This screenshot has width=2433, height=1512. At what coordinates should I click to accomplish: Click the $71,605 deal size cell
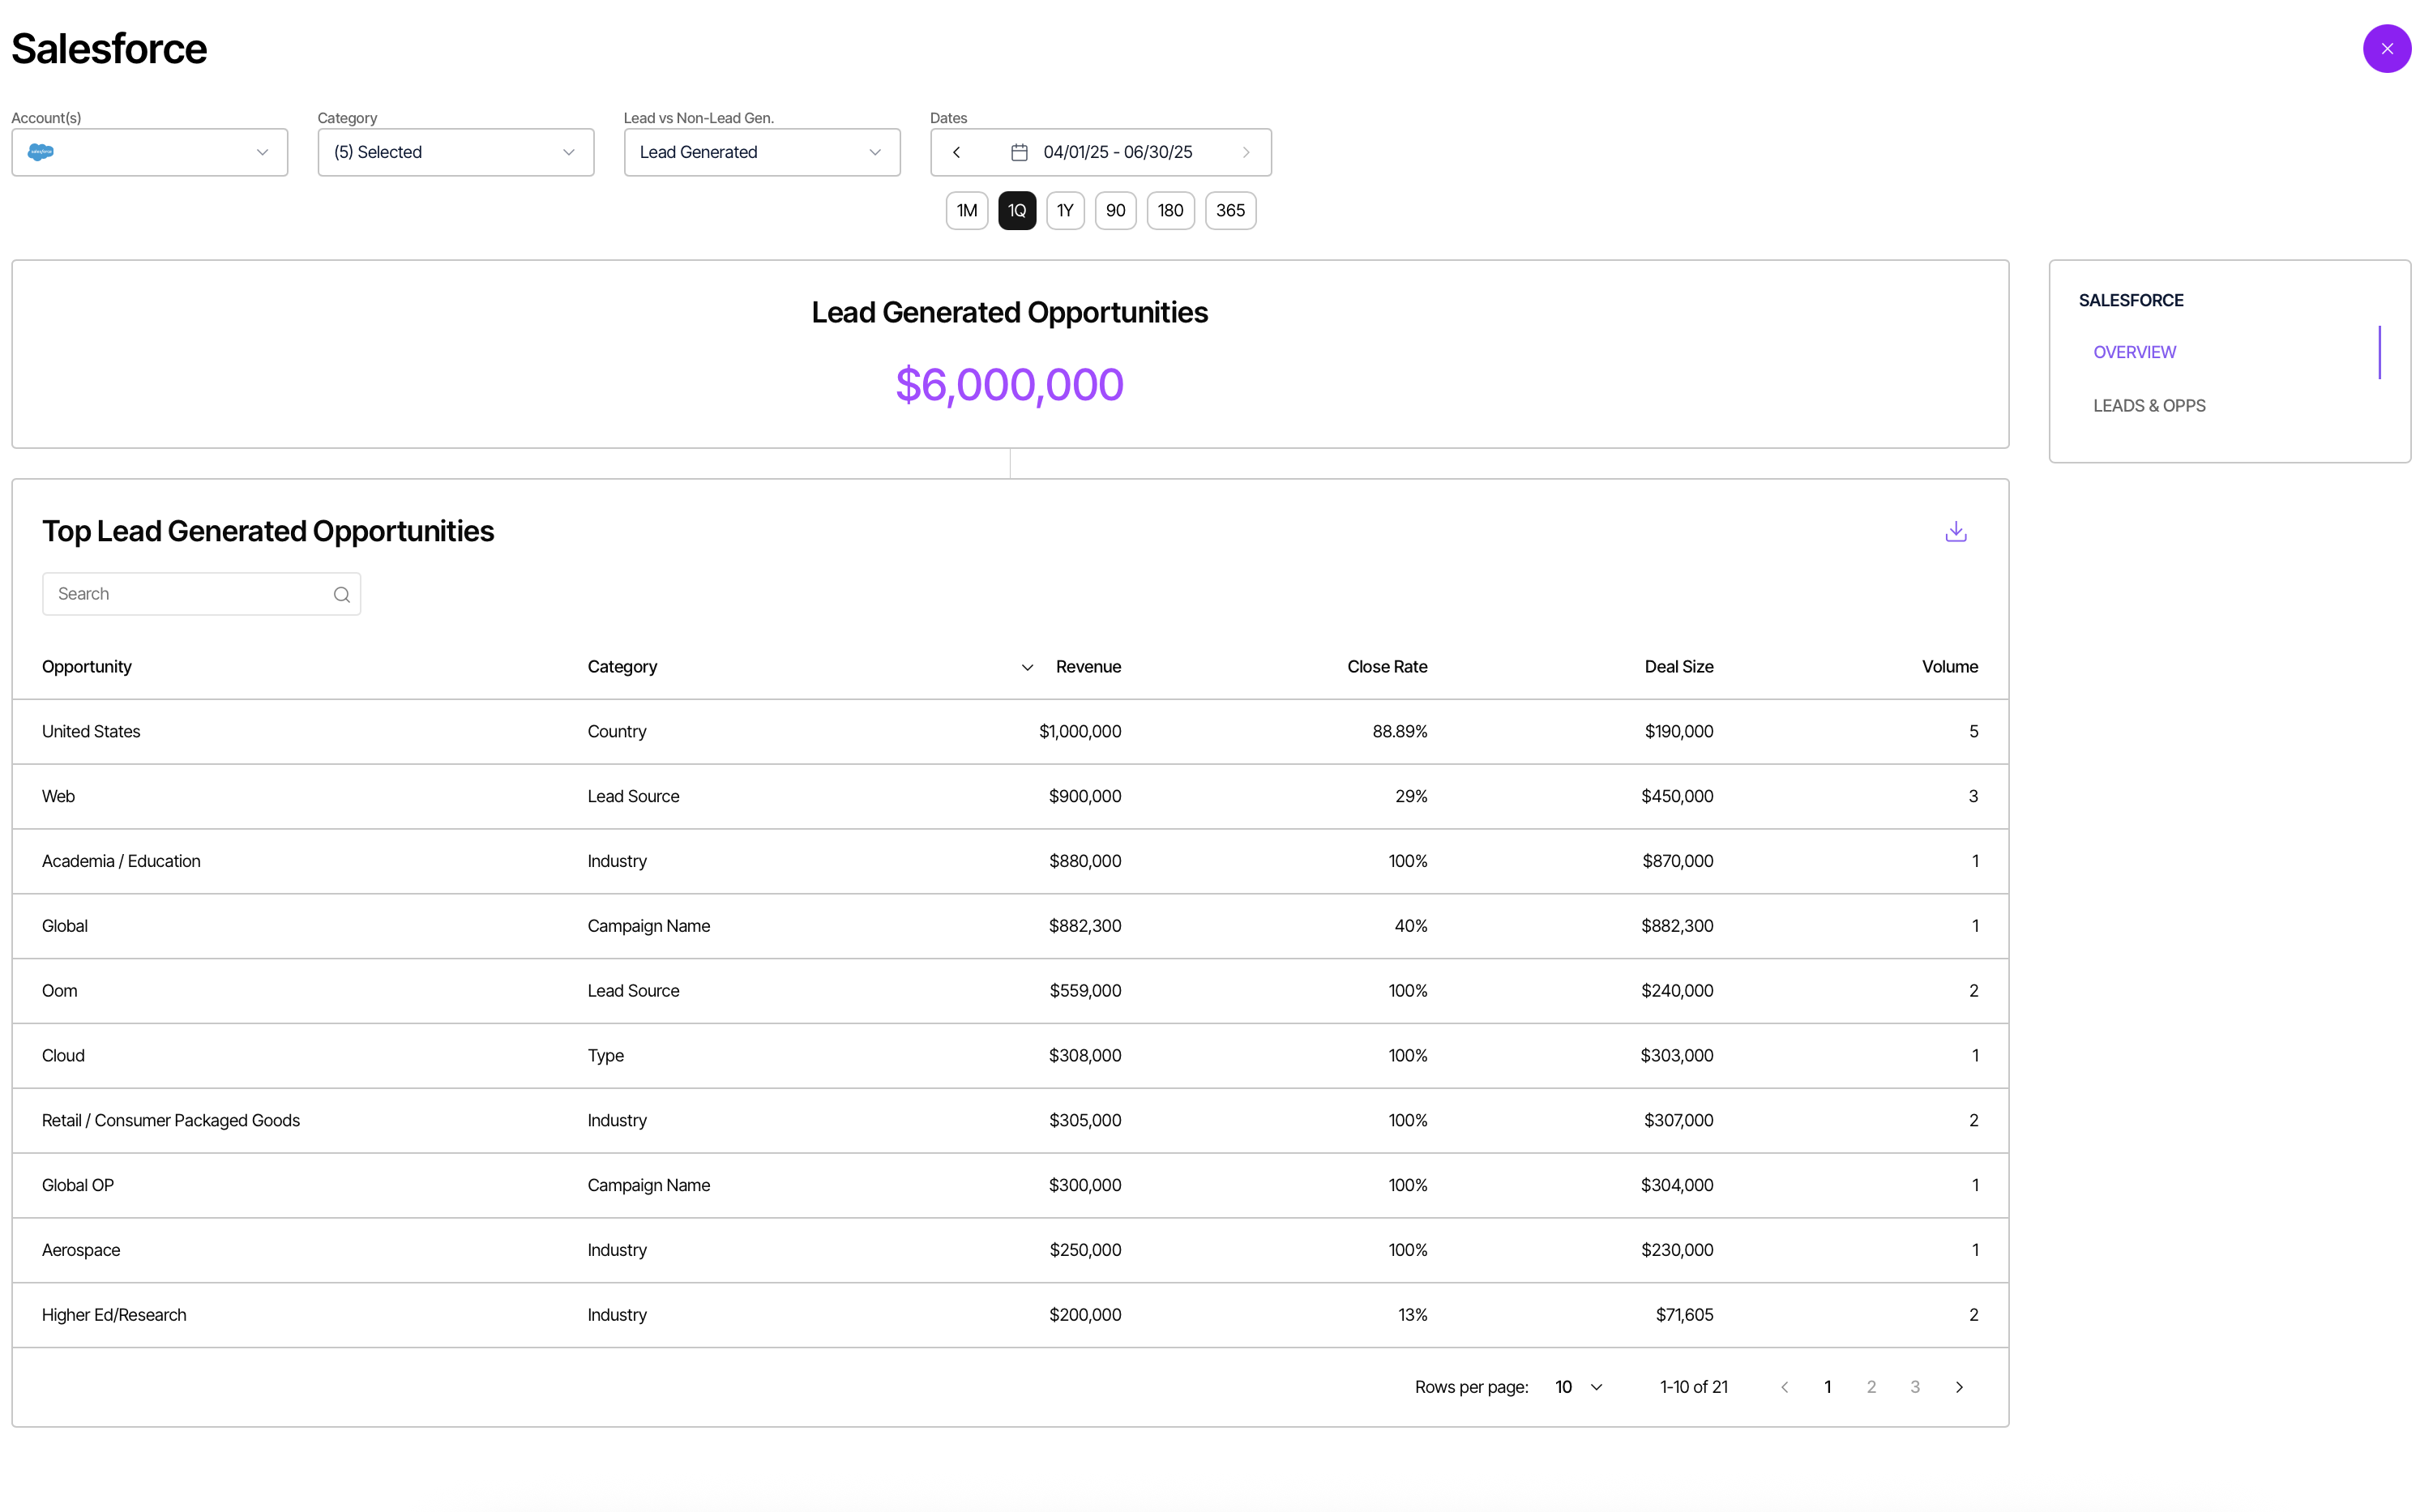tap(1684, 1315)
